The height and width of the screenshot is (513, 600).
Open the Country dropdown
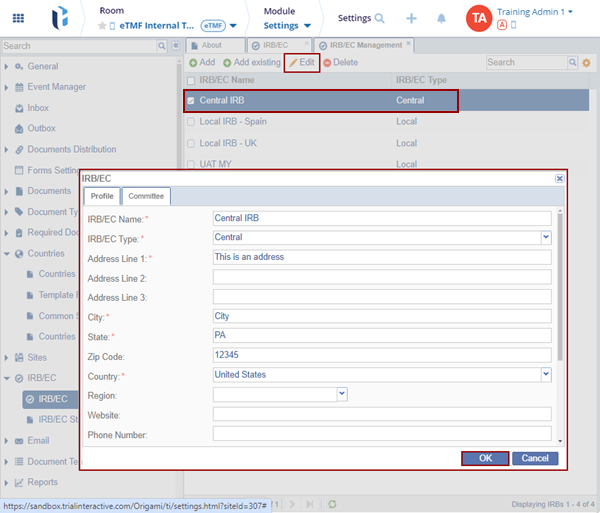click(546, 374)
